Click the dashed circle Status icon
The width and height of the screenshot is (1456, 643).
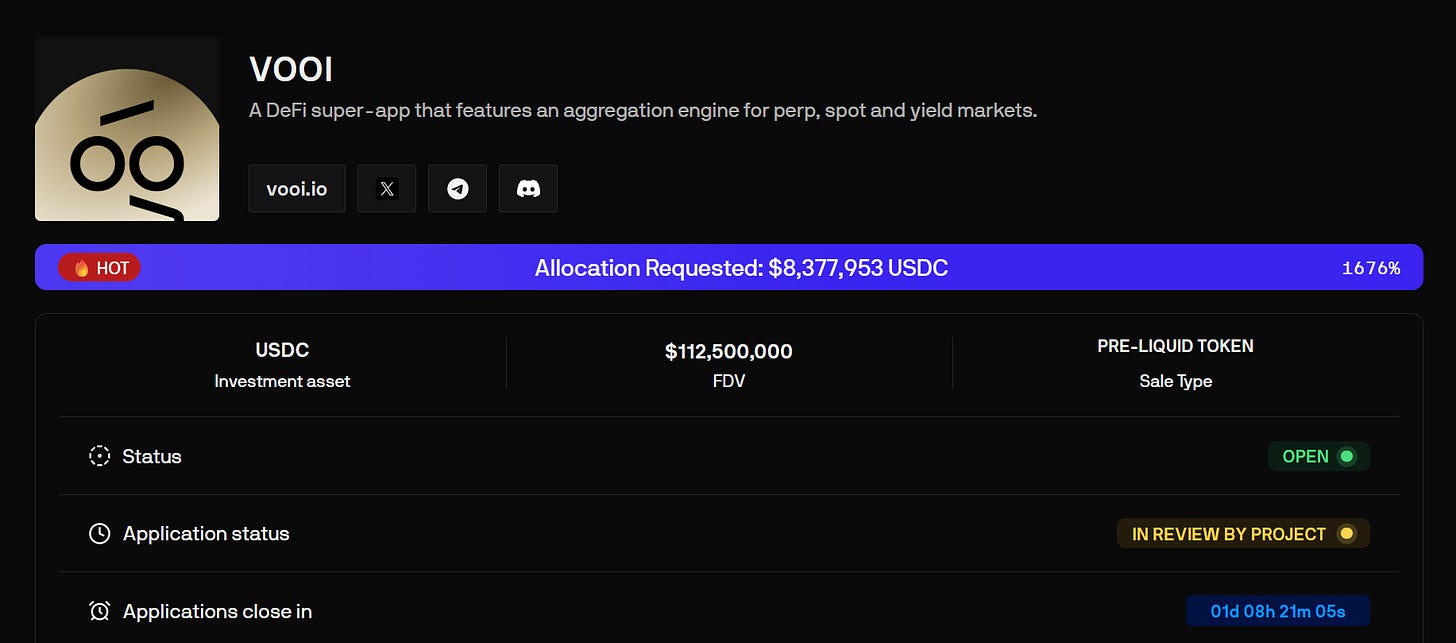click(99, 456)
